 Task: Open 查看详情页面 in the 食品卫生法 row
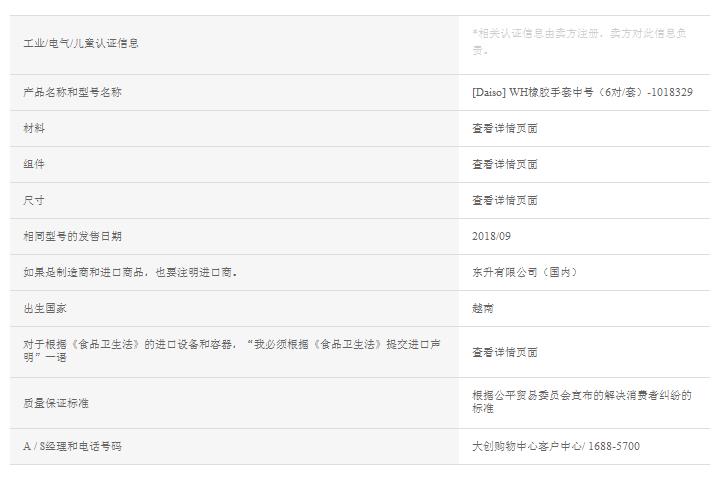click(505, 352)
